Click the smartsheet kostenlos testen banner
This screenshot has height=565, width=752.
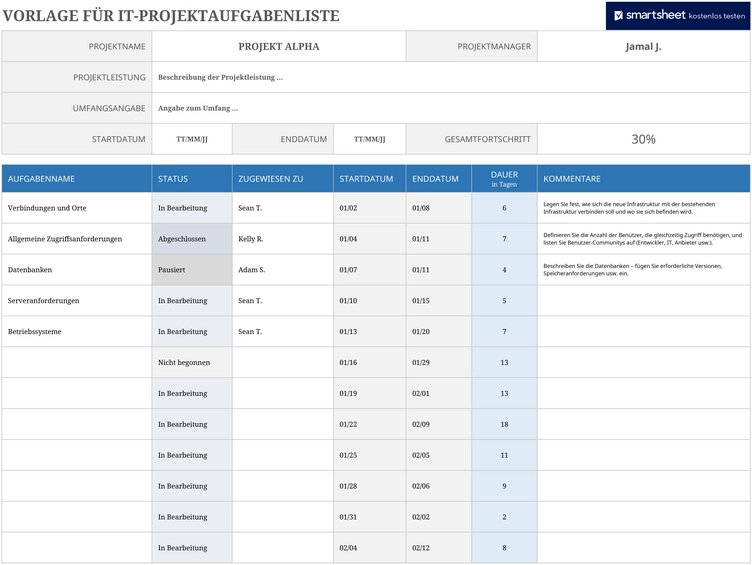678,15
